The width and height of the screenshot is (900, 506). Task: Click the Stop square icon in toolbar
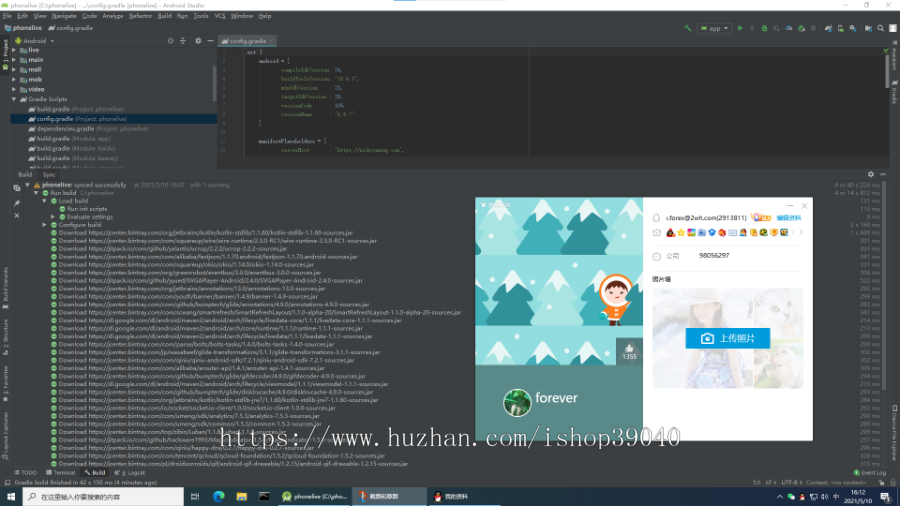[813, 28]
